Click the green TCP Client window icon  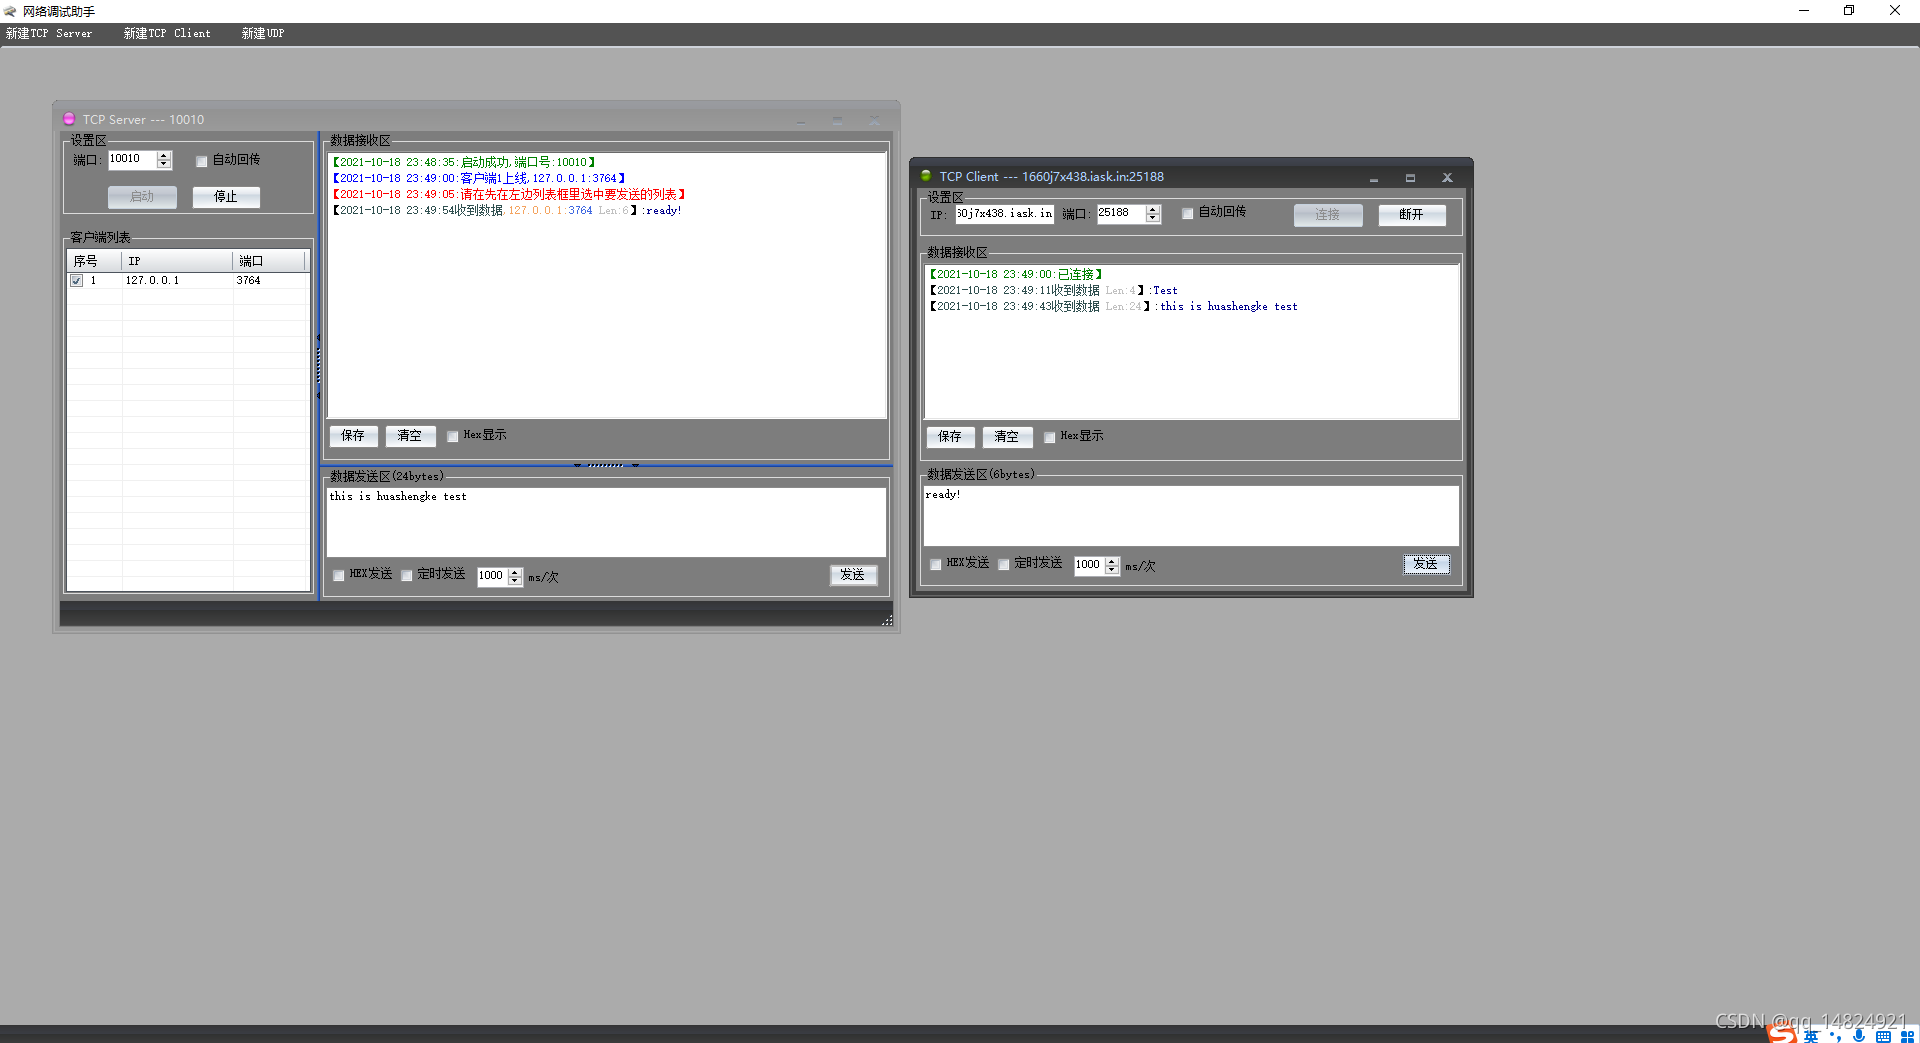pyautogui.click(x=926, y=176)
